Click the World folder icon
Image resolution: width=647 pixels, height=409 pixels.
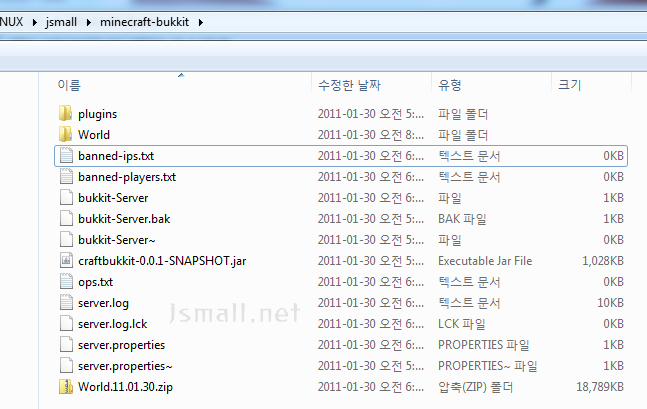click(x=66, y=135)
